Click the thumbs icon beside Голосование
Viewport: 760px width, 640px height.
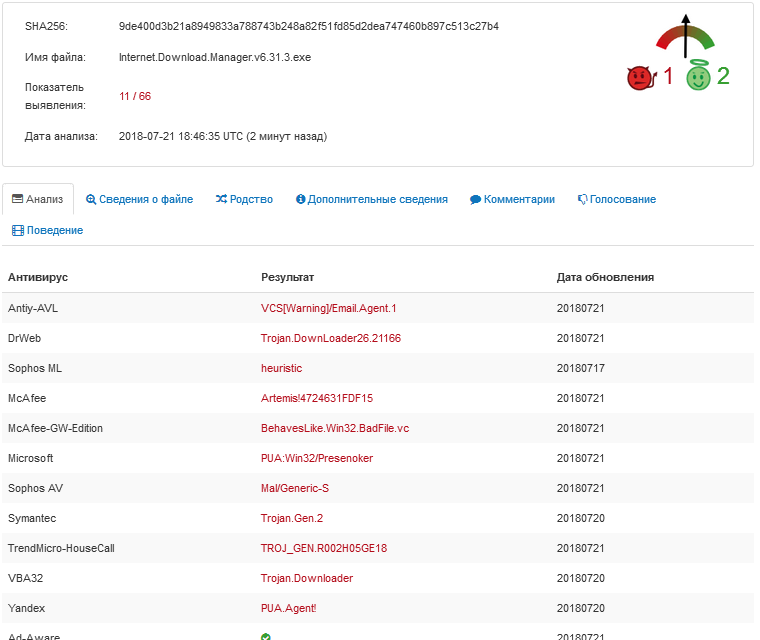coord(582,200)
